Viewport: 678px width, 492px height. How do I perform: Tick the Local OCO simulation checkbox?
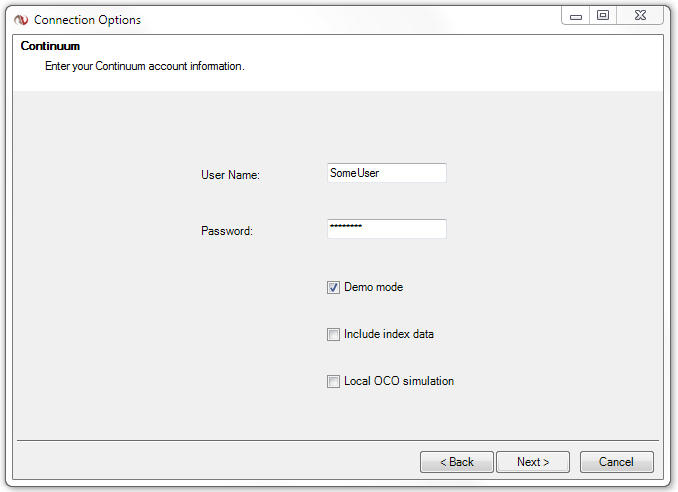pyautogui.click(x=333, y=381)
